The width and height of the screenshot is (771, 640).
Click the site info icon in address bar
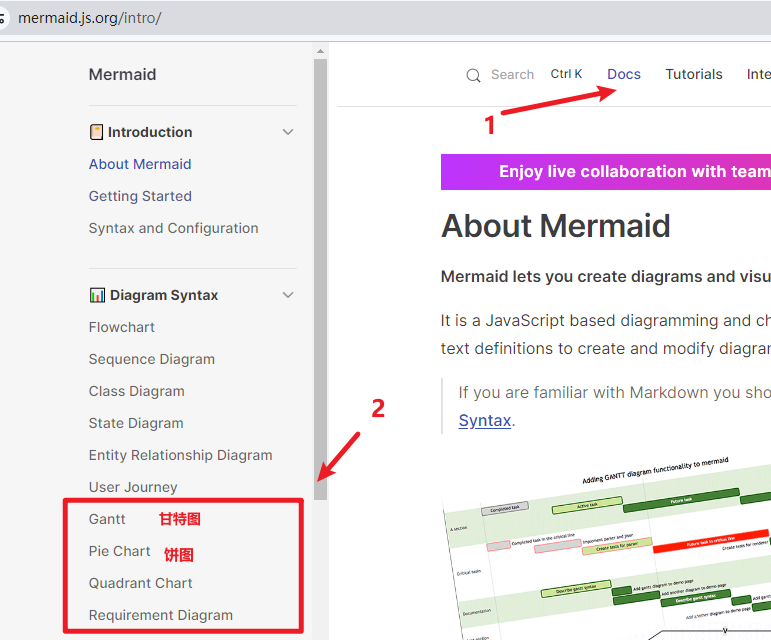pyautogui.click(x=2, y=19)
